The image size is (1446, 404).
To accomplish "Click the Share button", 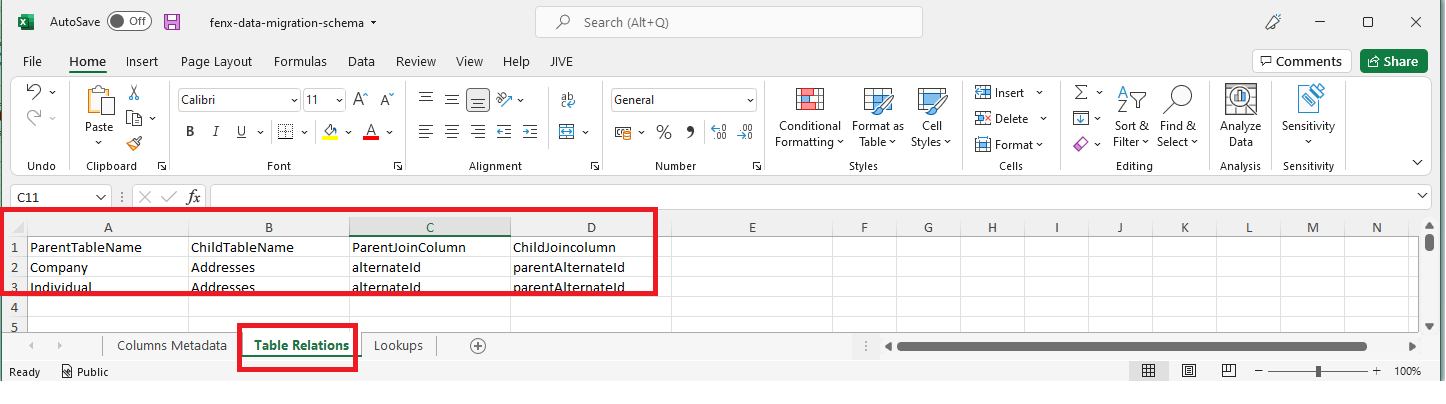I will point(1393,61).
